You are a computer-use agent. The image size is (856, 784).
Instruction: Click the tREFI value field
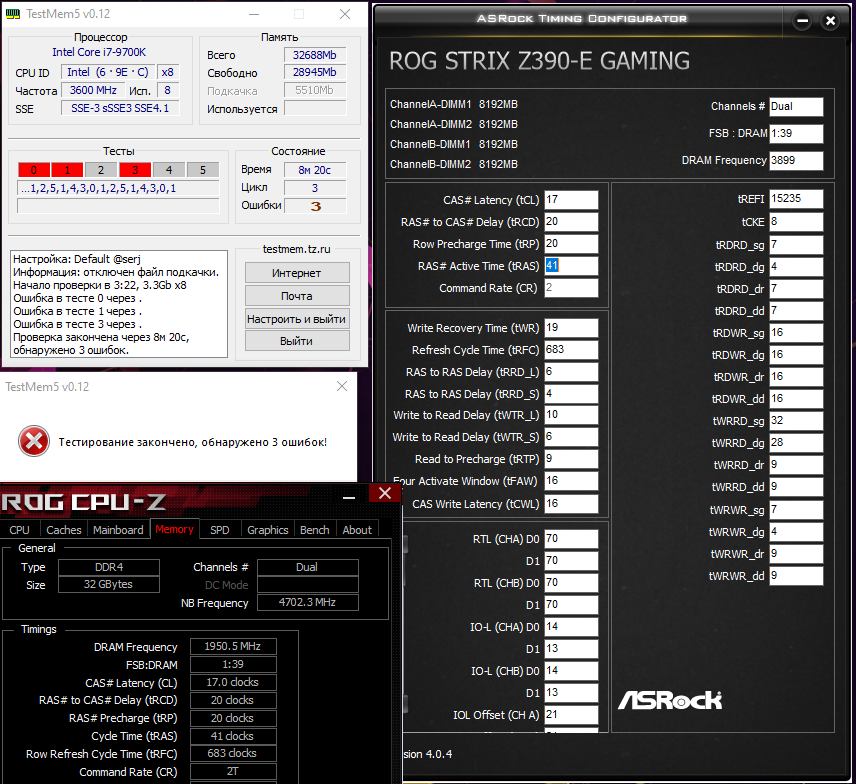tap(796, 199)
